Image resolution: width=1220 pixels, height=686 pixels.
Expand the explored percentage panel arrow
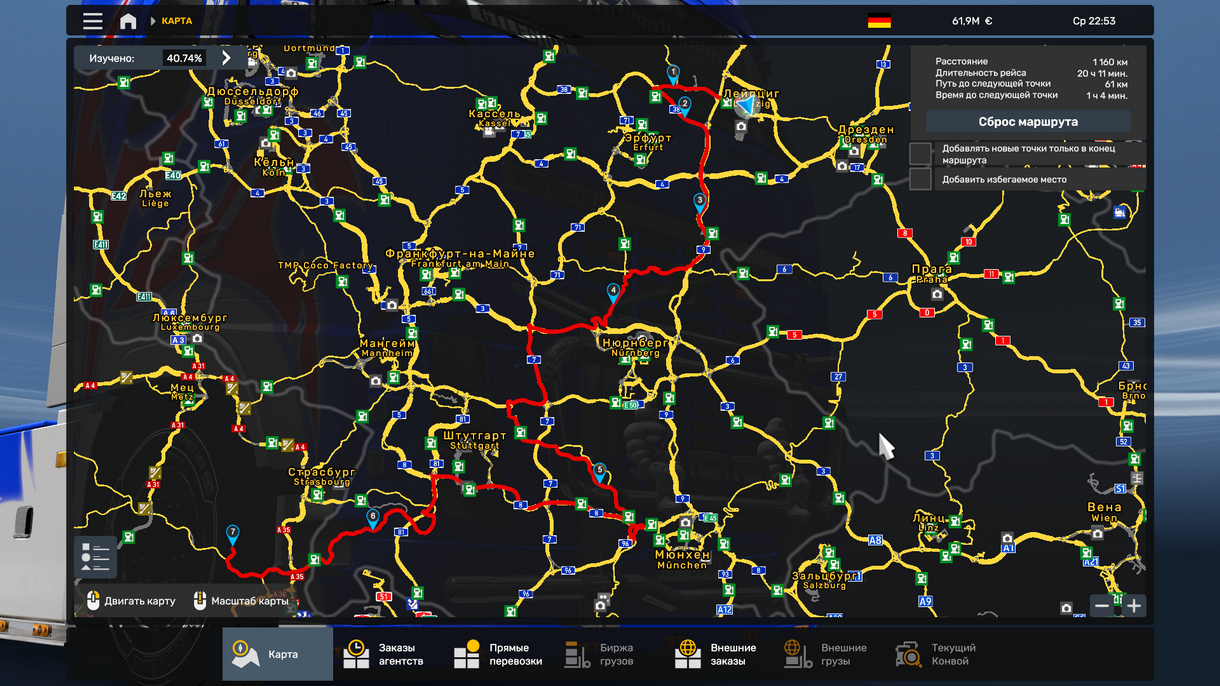226,58
